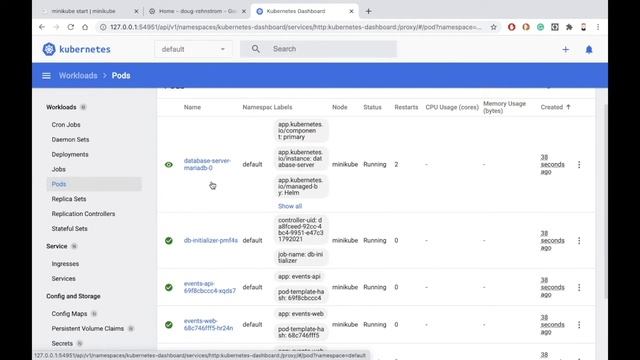Click the search magnifier icon
Screen dimensions: 640x360
(256, 49)
